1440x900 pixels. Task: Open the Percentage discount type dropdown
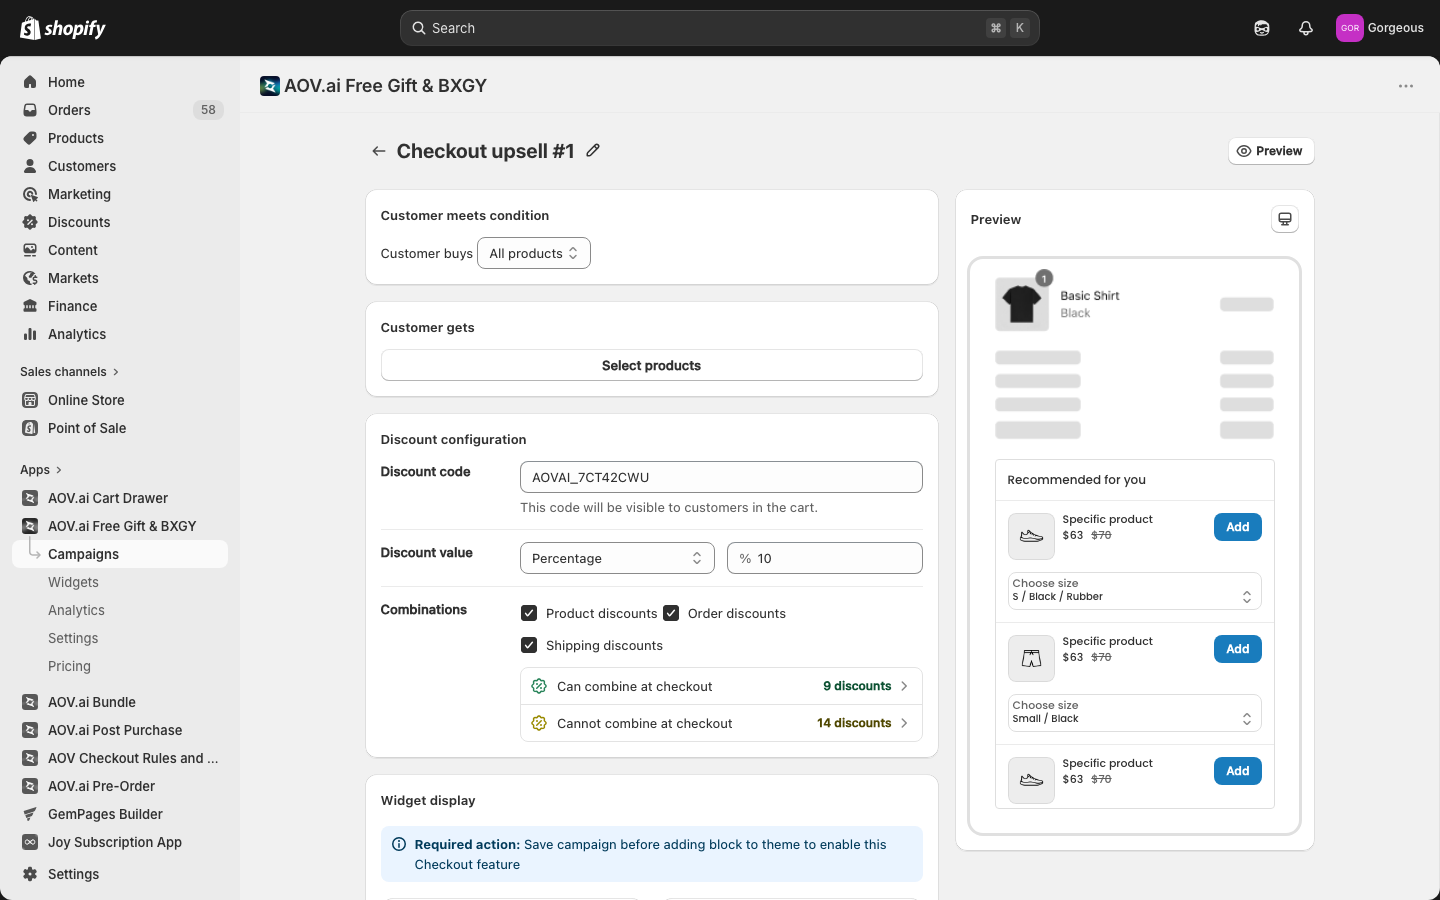[x=617, y=558]
